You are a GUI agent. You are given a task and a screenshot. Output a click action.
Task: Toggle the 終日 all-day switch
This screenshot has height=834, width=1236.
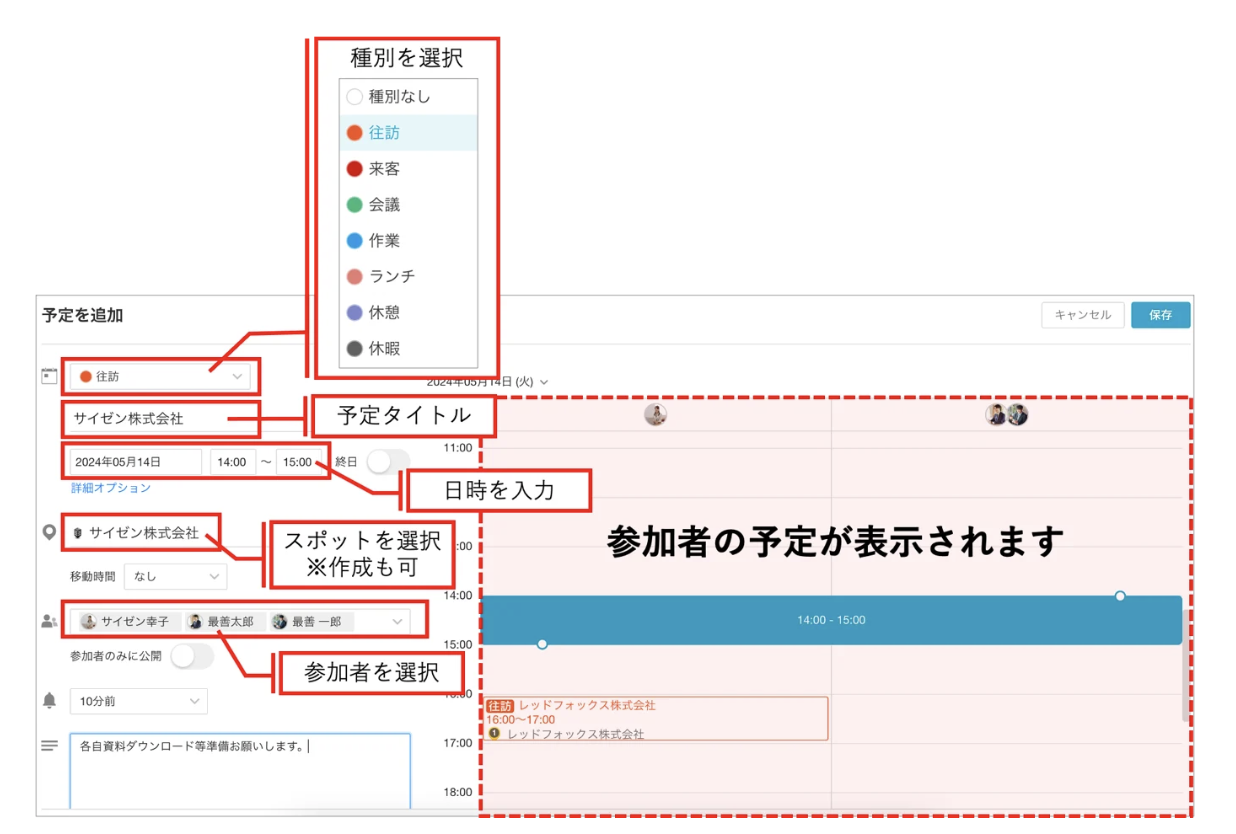(x=387, y=462)
